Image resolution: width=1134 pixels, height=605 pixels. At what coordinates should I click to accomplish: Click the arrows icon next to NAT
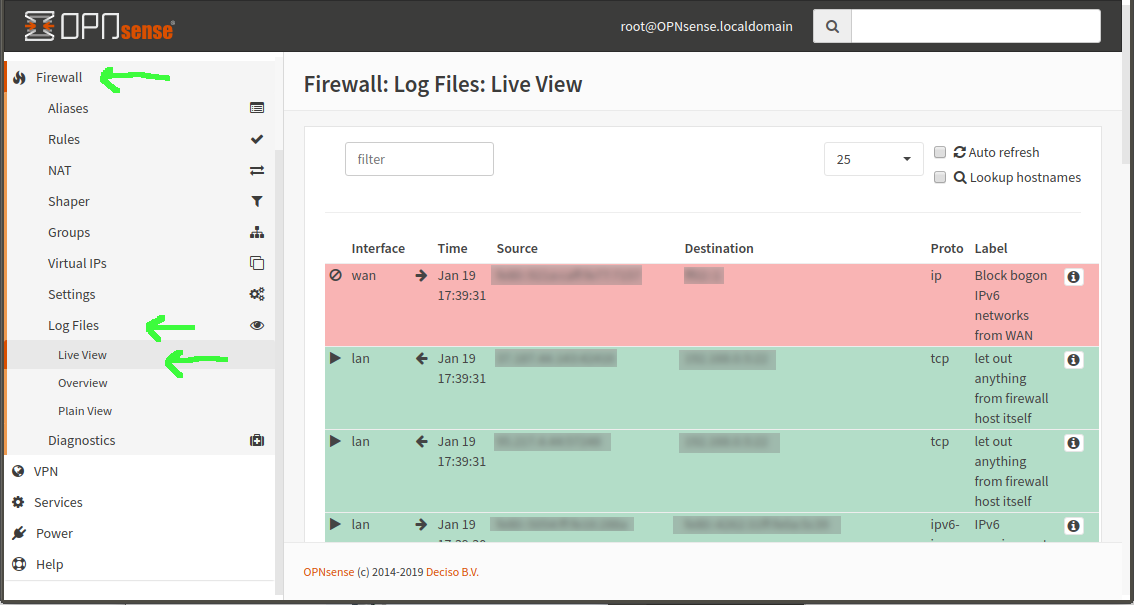[257, 171]
